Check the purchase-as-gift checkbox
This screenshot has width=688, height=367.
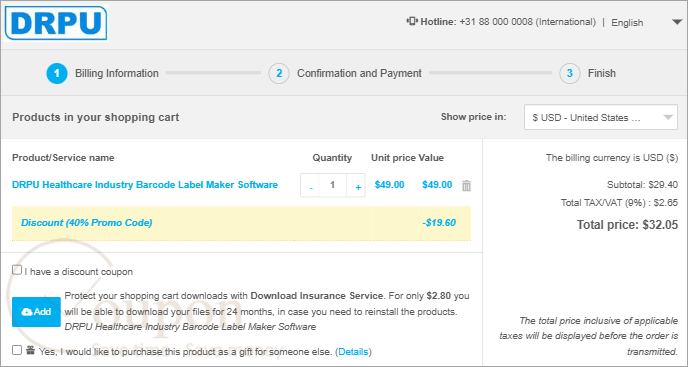[x=17, y=350]
